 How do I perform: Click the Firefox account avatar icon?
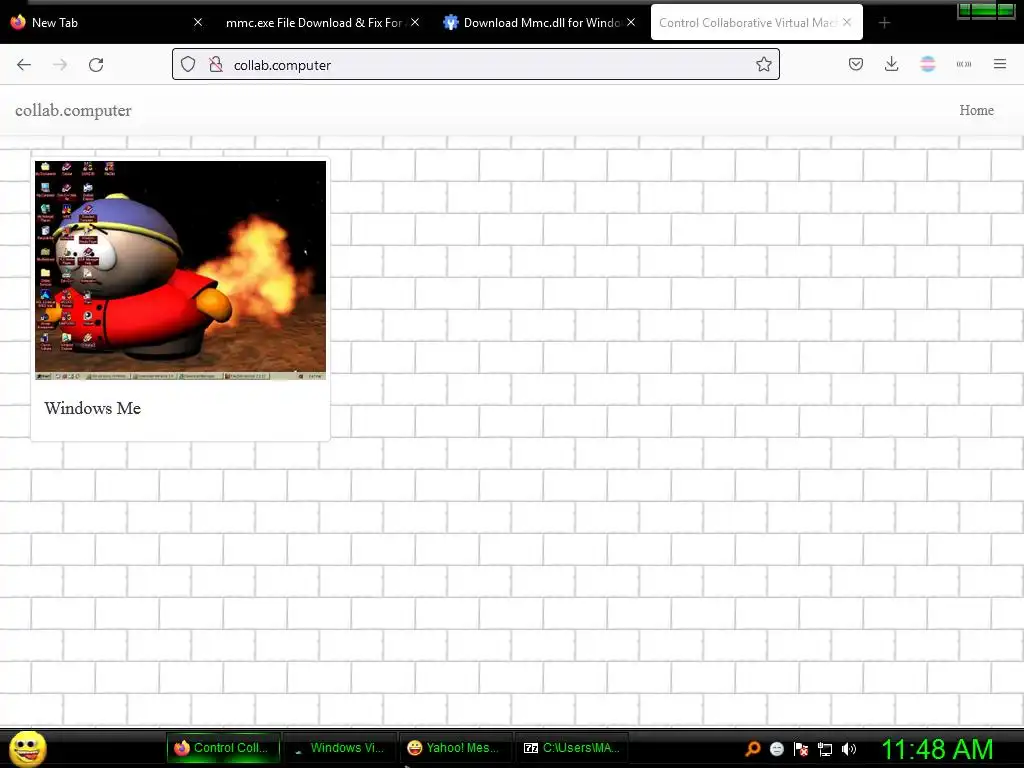click(x=927, y=64)
